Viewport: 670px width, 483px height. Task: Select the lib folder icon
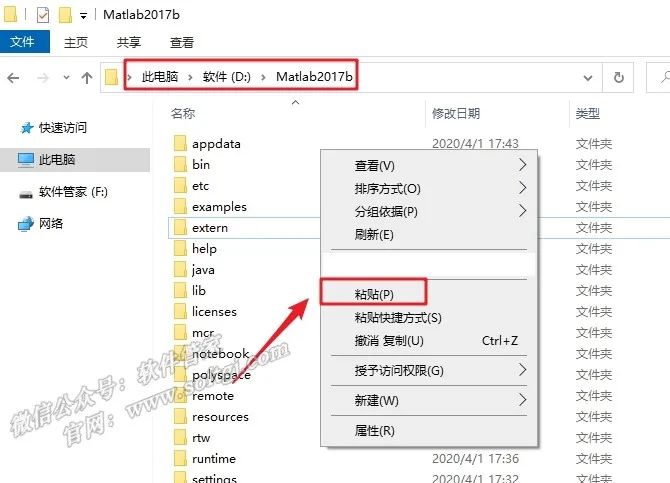(x=180, y=290)
